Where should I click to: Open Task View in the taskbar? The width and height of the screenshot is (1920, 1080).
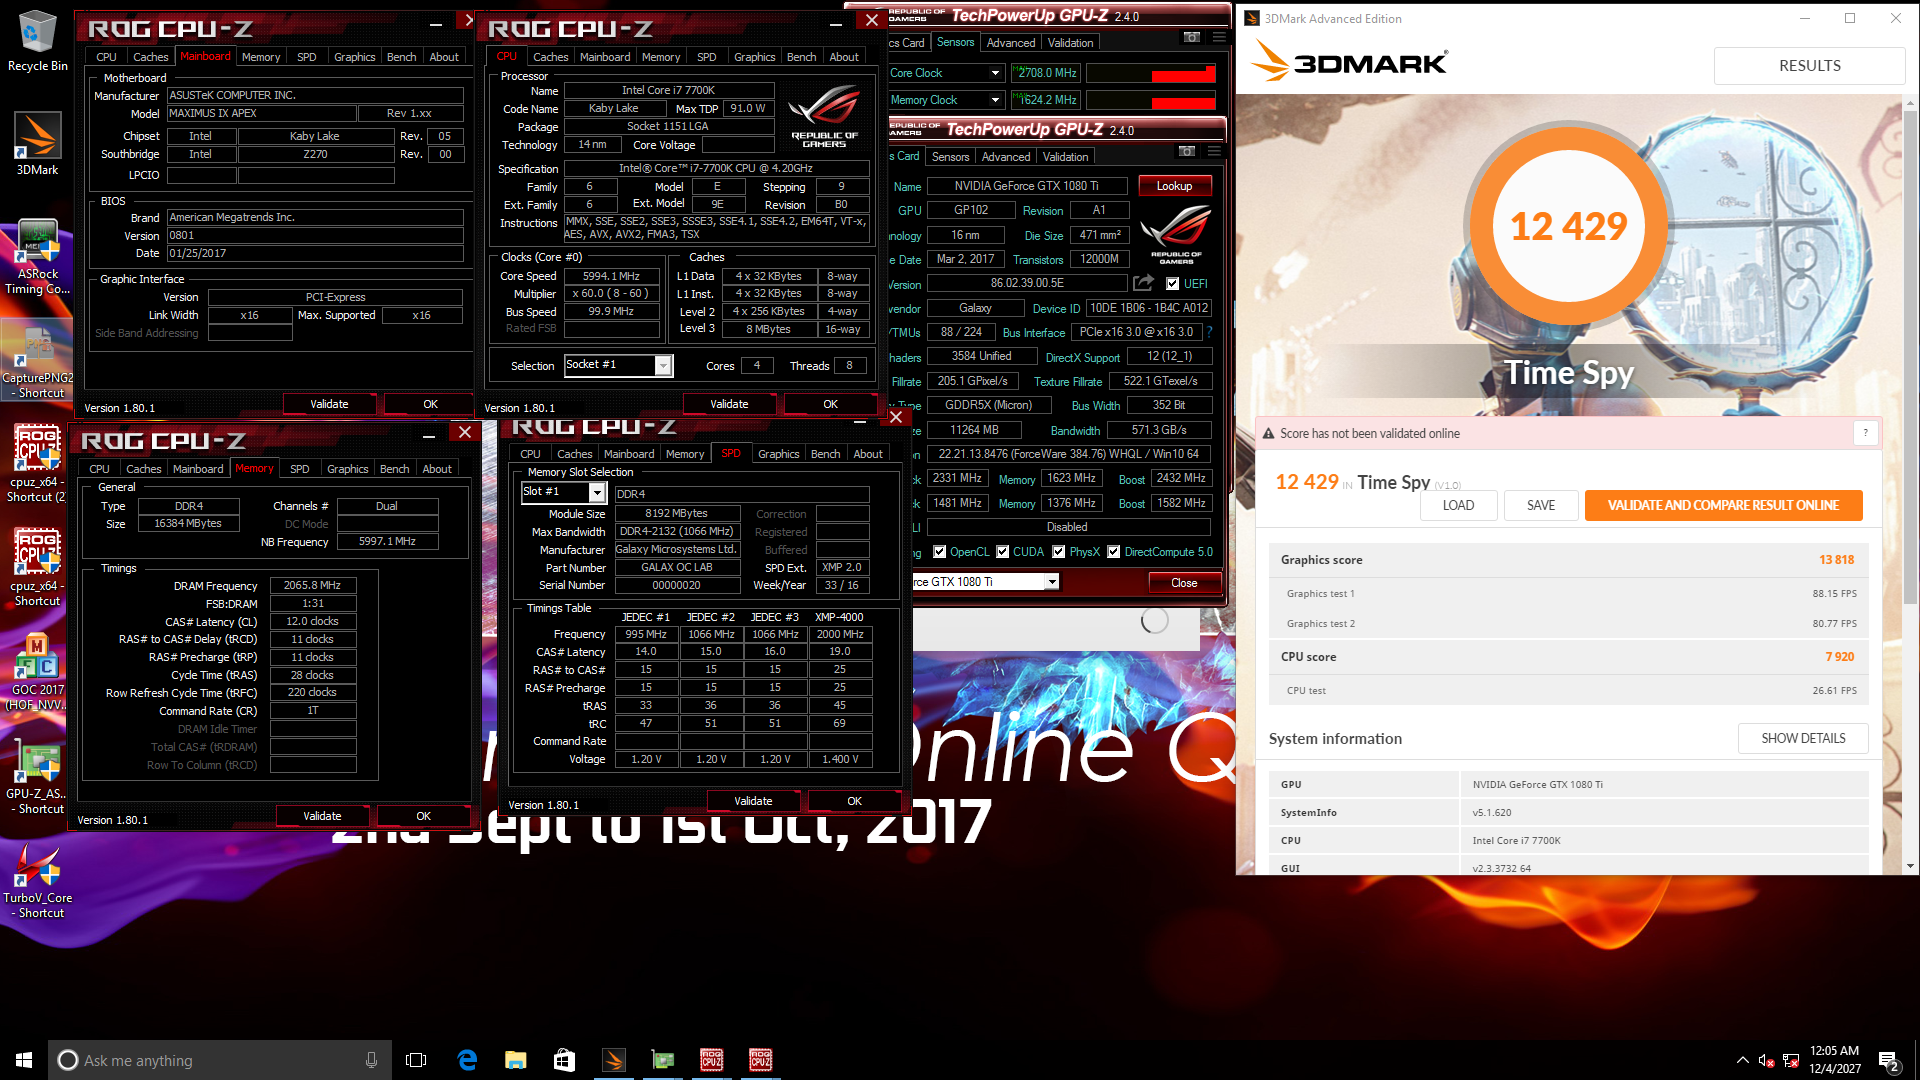coord(416,1060)
